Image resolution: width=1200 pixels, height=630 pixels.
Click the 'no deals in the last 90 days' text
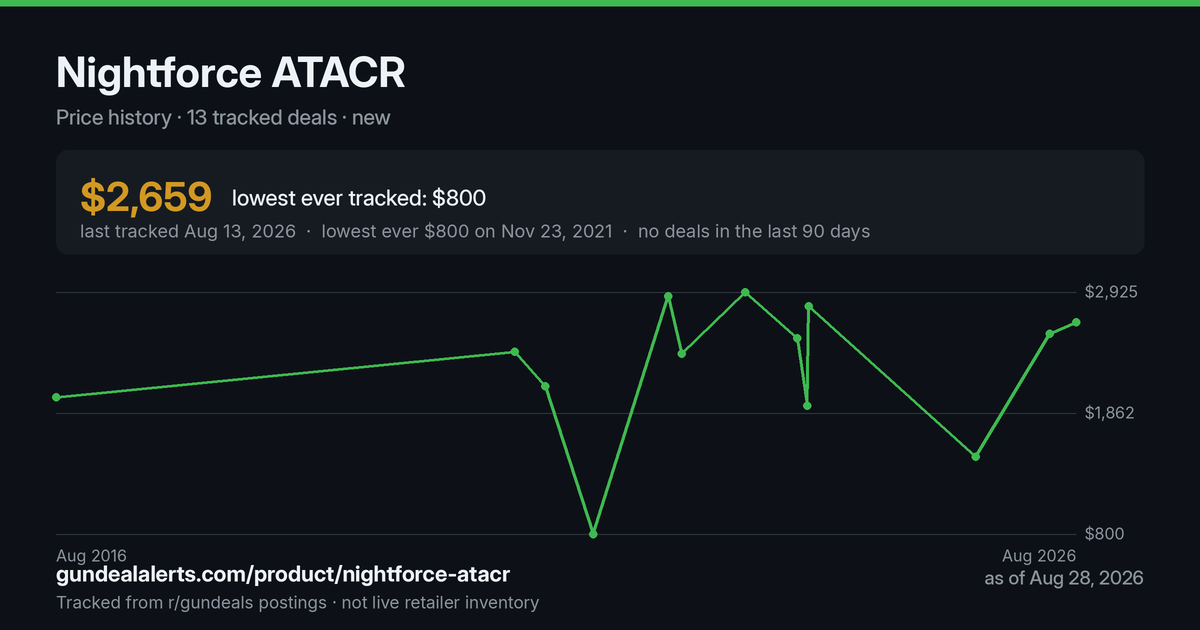(x=754, y=231)
